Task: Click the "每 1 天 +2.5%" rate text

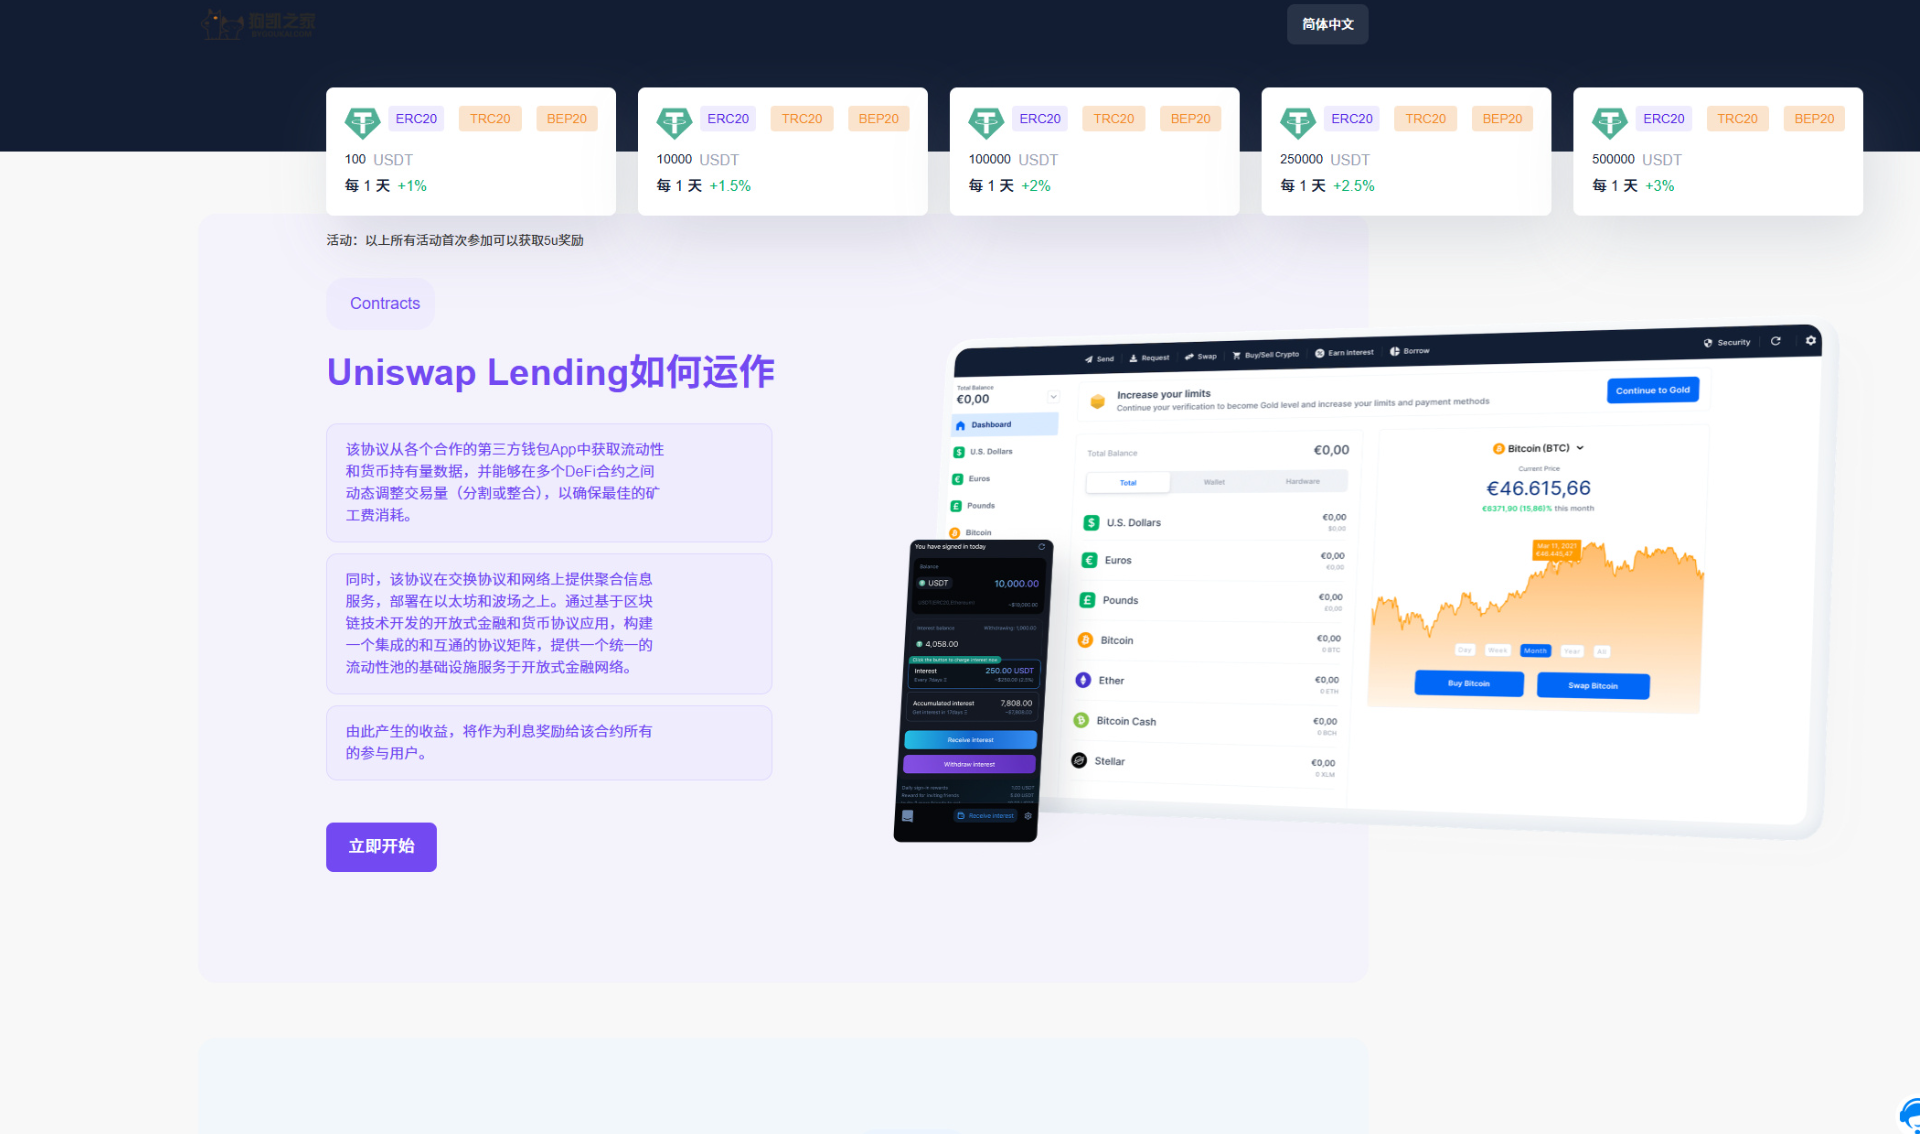Action: [1328, 186]
